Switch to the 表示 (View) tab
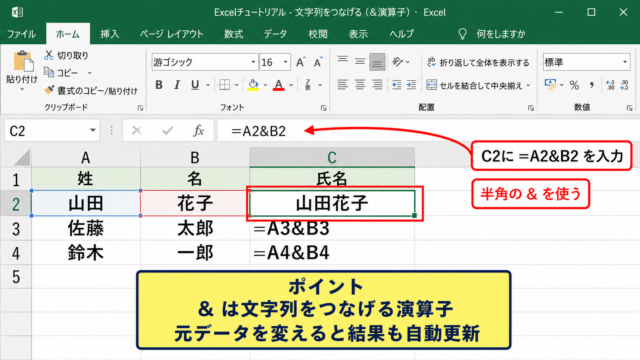The width and height of the screenshot is (640, 360). [358, 34]
